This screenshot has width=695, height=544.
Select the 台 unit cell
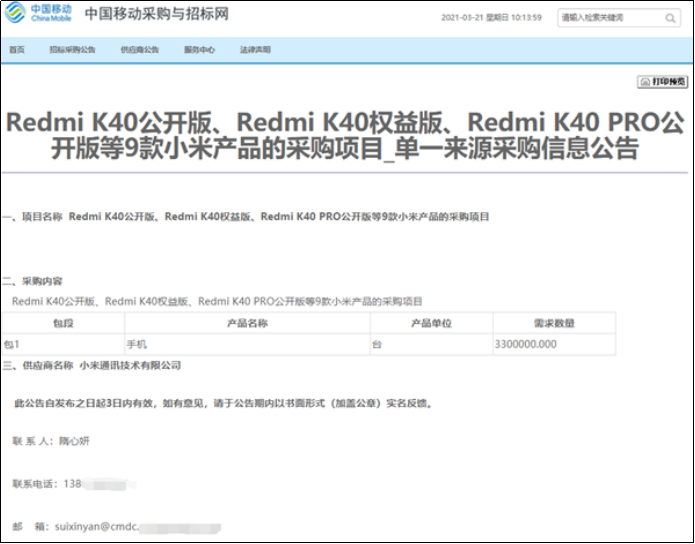point(431,344)
